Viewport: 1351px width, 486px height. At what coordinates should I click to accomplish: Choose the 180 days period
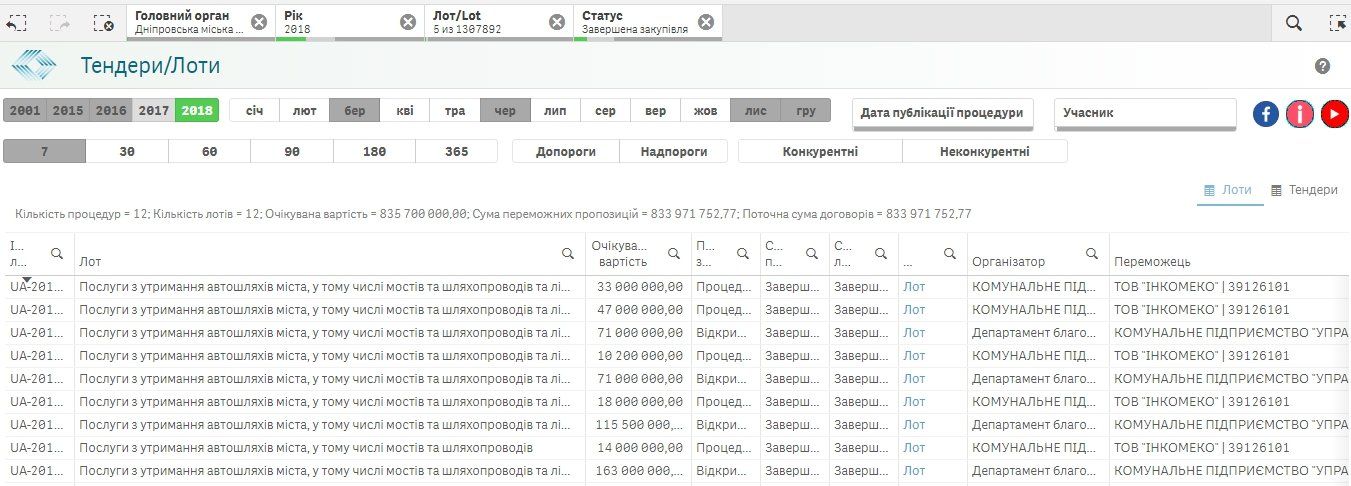tap(374, 152)
